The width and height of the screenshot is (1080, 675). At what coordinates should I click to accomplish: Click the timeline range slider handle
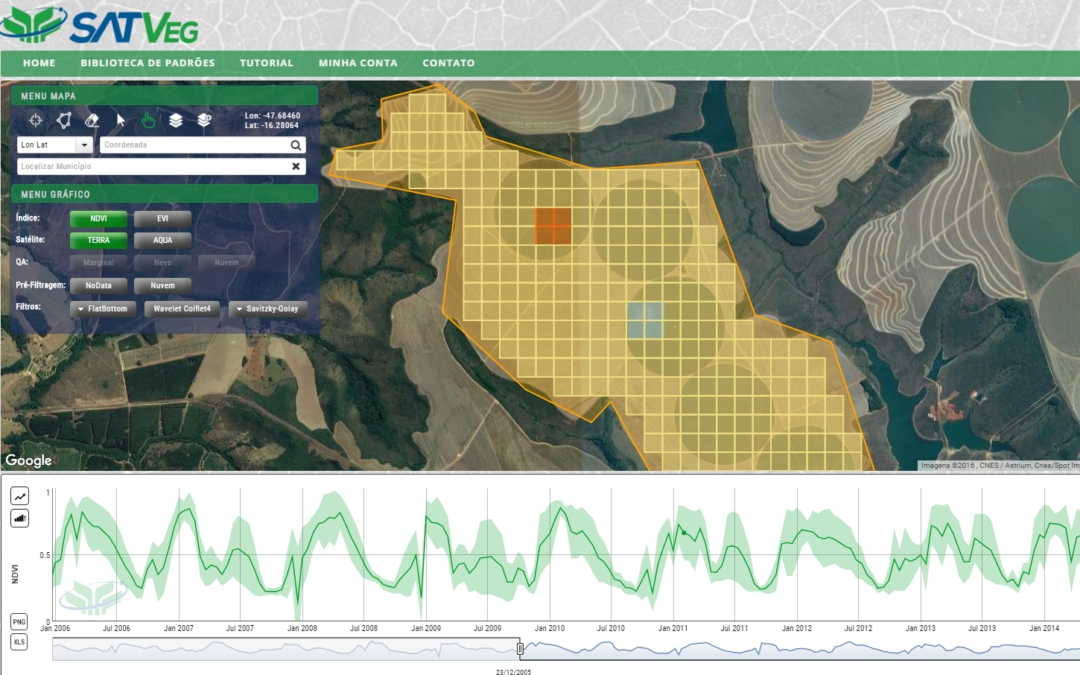(520, 649)
